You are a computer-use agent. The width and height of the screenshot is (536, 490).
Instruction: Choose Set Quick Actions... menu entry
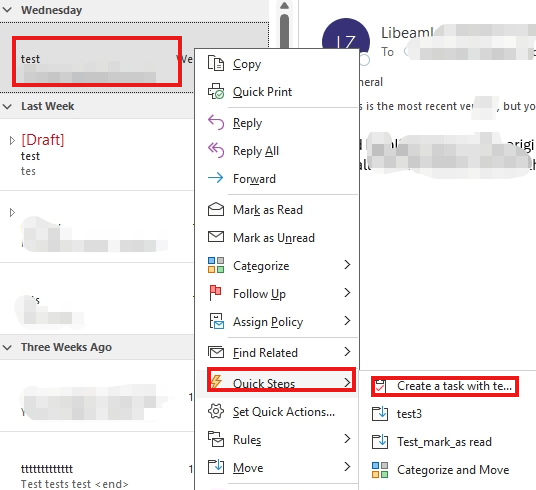(x=277, y=412)
